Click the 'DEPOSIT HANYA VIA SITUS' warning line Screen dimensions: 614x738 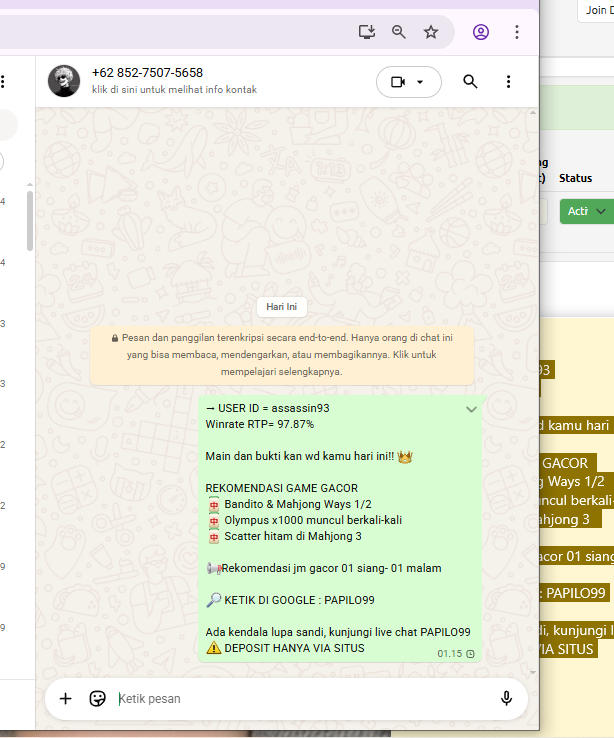(x=285, y=648)
